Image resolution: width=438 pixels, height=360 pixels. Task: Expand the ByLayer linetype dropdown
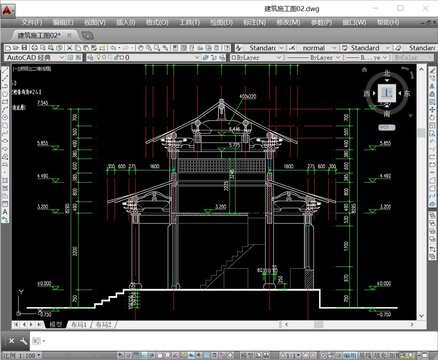(x=338, y=58)
